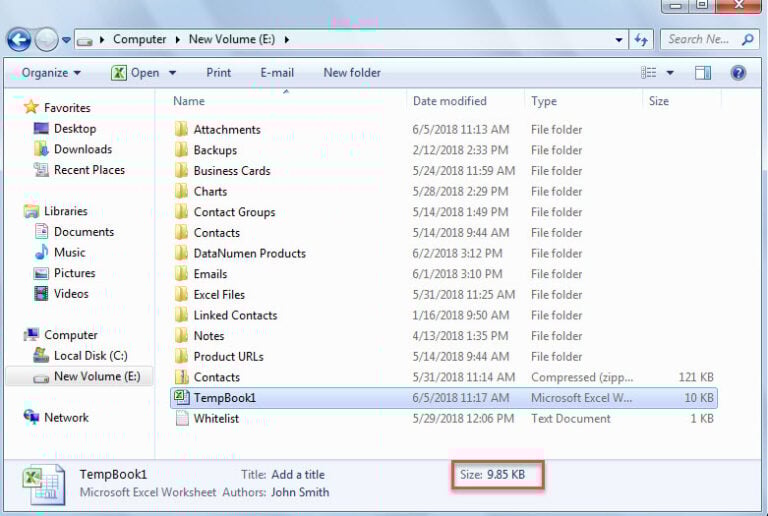768x516 pixels.
Task: Select the Linked Contacts folder icon
Action: [181, 315]
